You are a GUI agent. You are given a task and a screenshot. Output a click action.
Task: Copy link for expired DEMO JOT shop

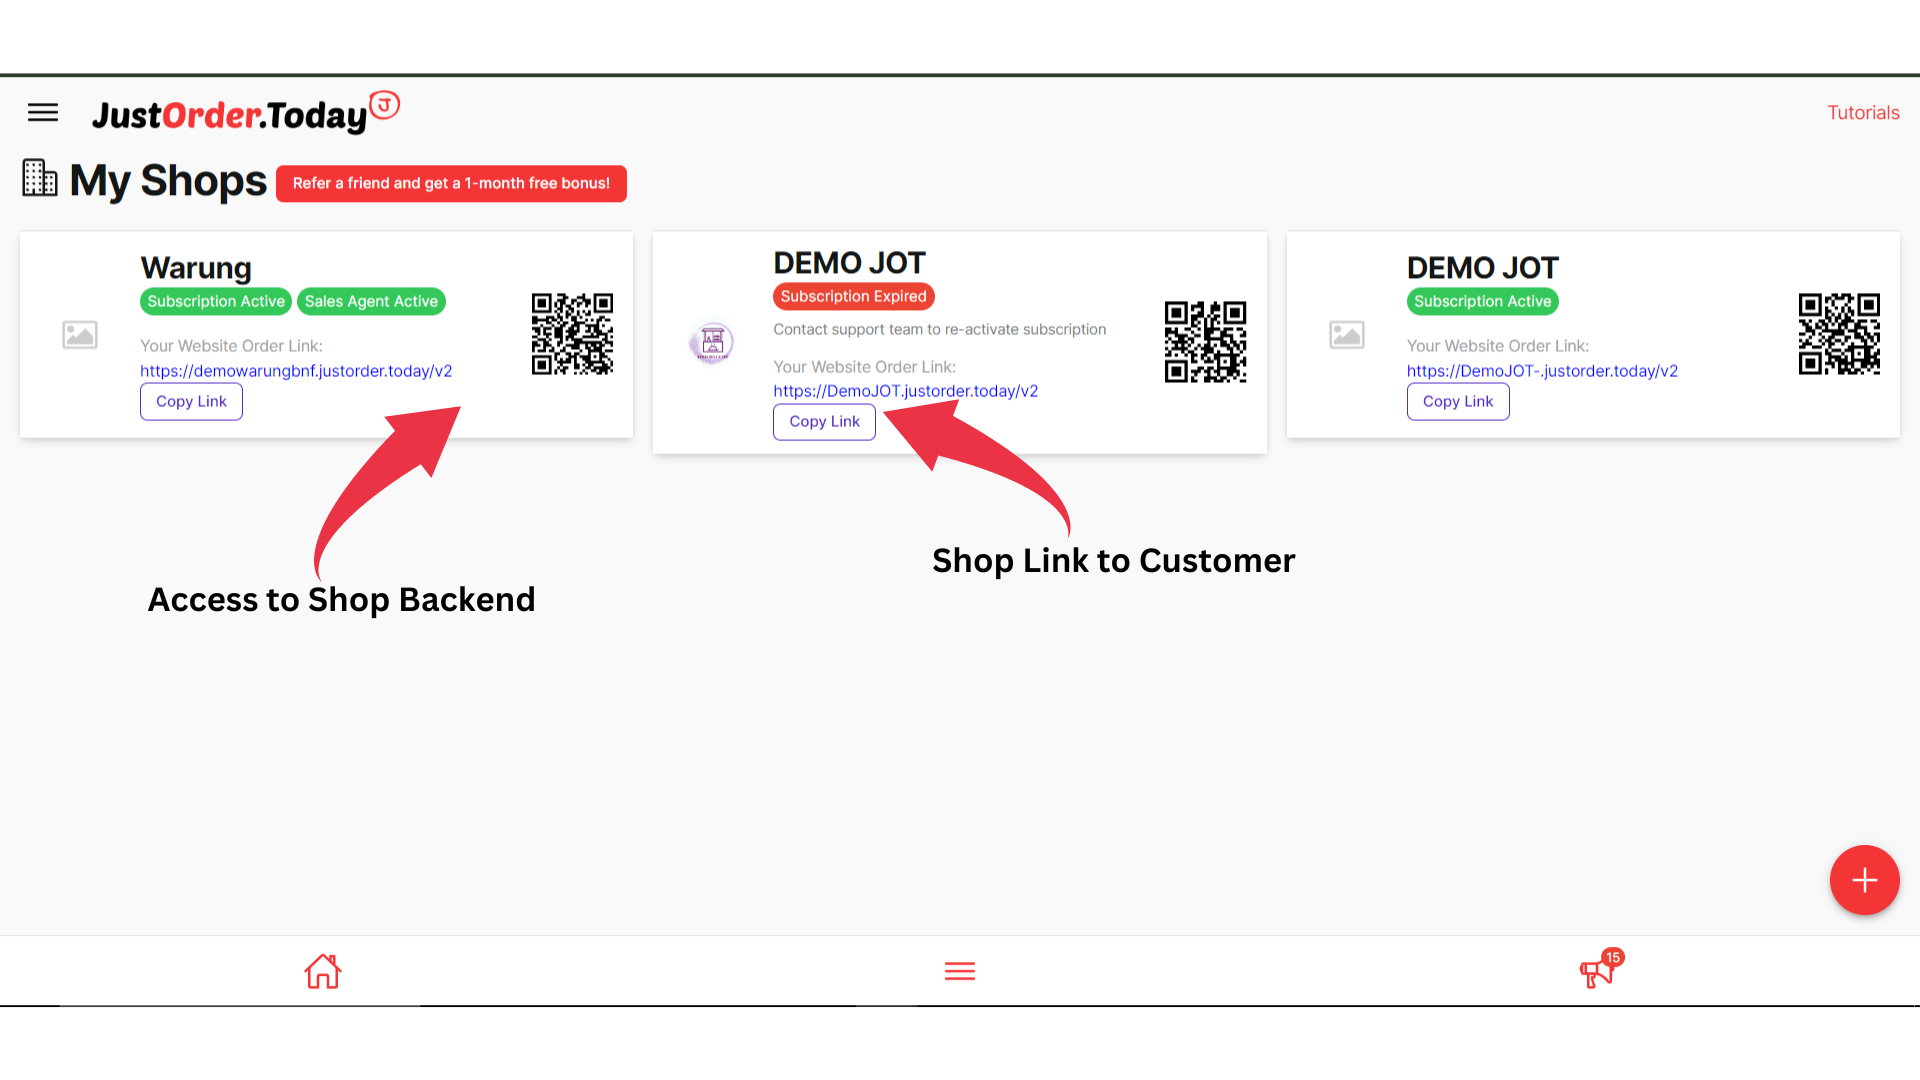[824, 421]
